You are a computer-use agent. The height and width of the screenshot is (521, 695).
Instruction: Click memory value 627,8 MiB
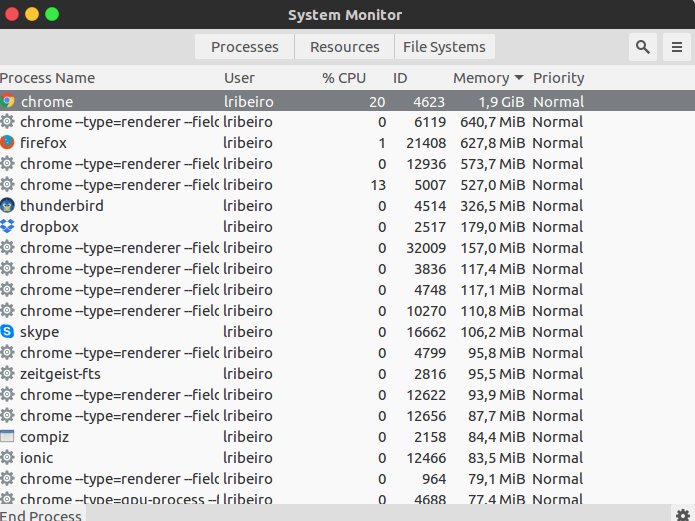pyautogui.click(x=492, y=143)
